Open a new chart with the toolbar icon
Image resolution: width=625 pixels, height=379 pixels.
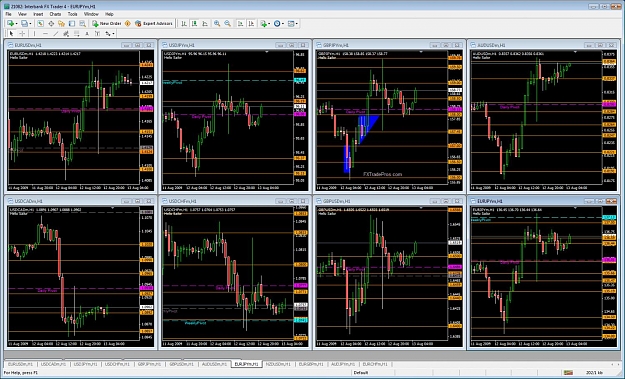click(x=10, y=24)
